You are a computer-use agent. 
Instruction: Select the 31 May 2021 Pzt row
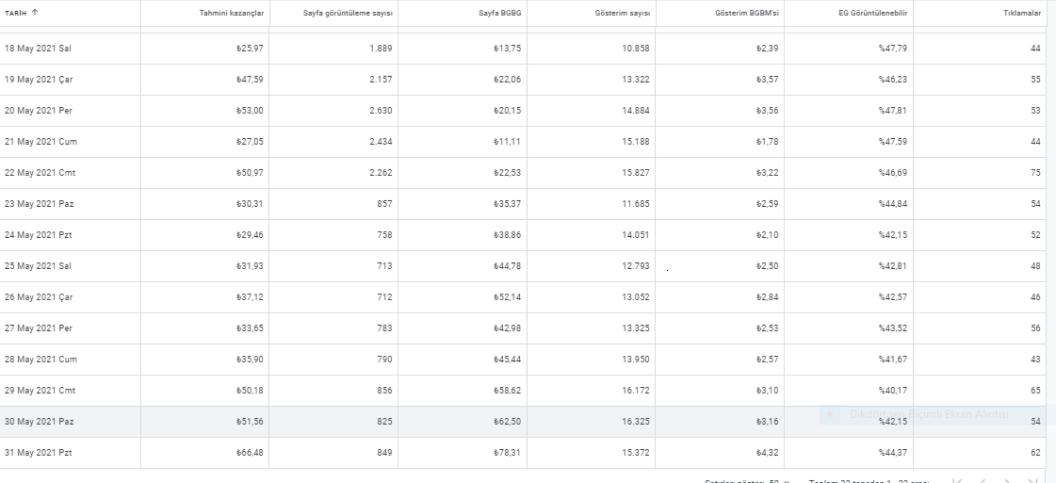pos(523,453)
